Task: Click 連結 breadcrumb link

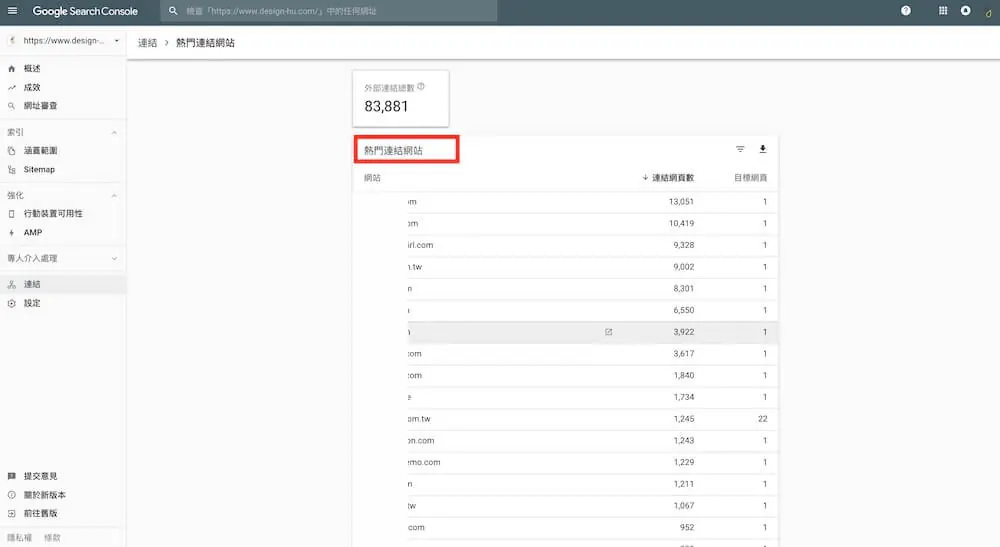Action: (147, 43)
